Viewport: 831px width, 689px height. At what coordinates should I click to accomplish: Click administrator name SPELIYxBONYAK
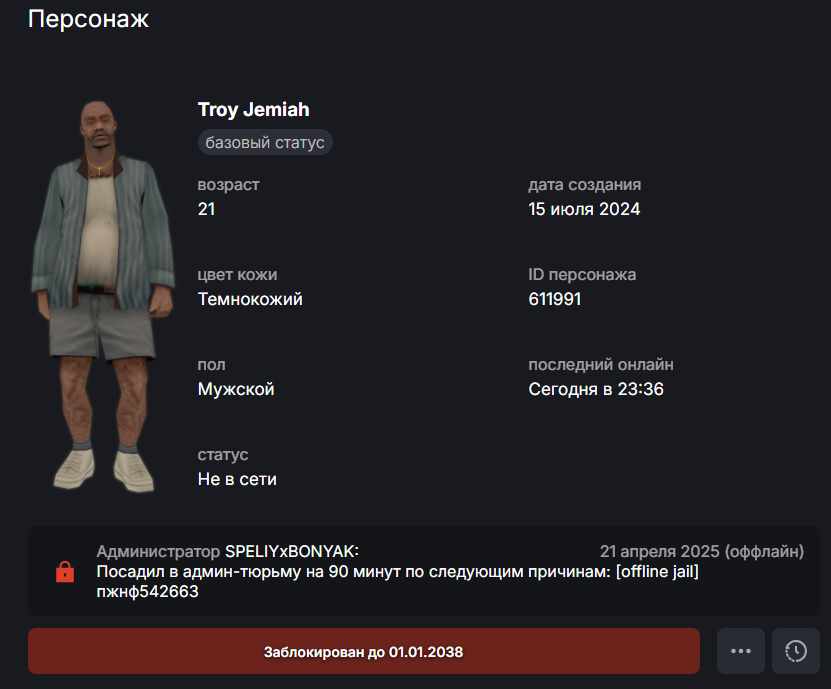292,551
